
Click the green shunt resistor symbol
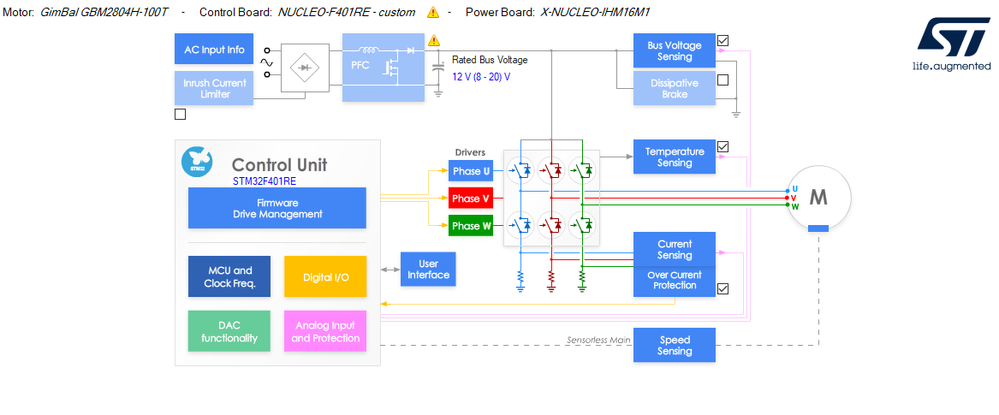tap(582, 279)
